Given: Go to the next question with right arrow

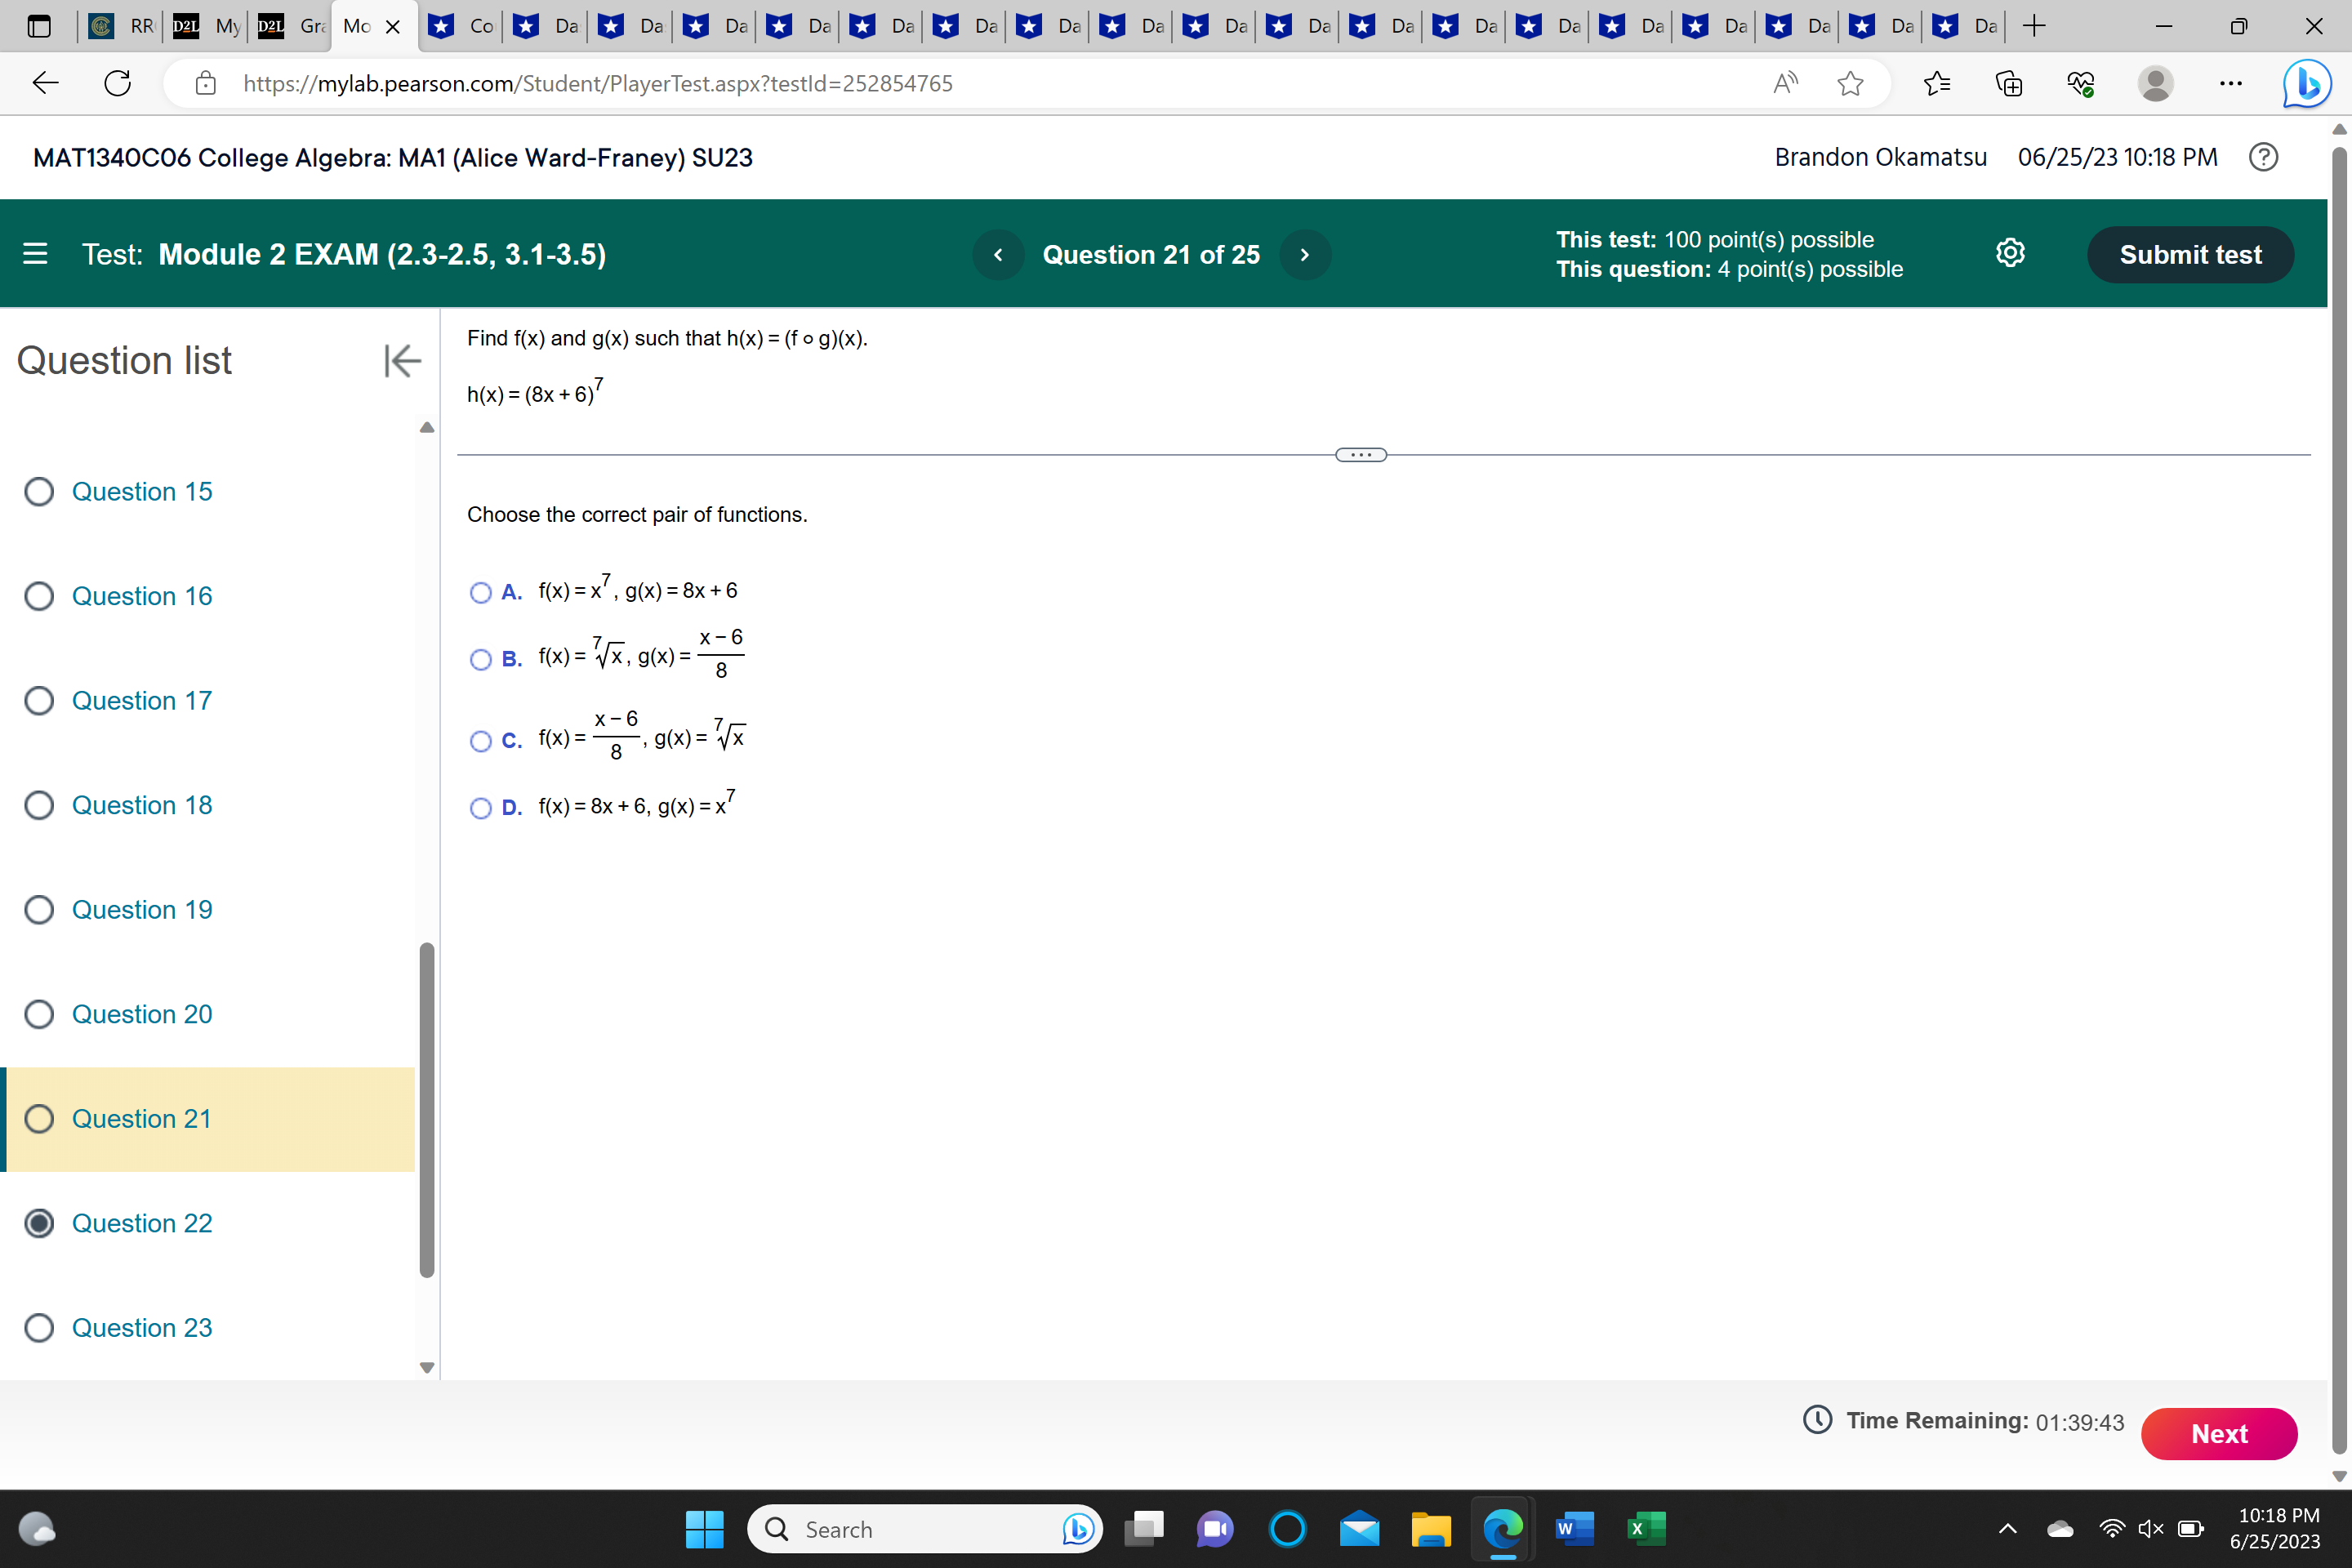Looking at the screenshot, I should 1305,254.
